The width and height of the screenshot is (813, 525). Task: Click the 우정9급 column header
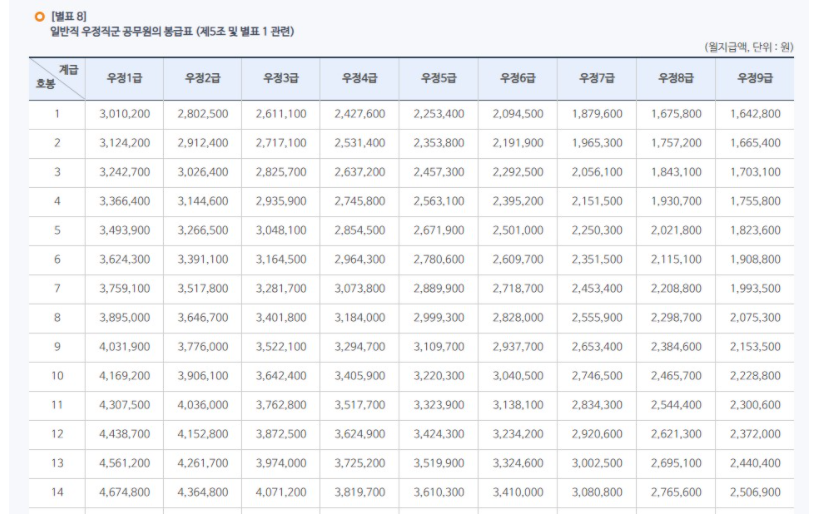pos(755,78)
